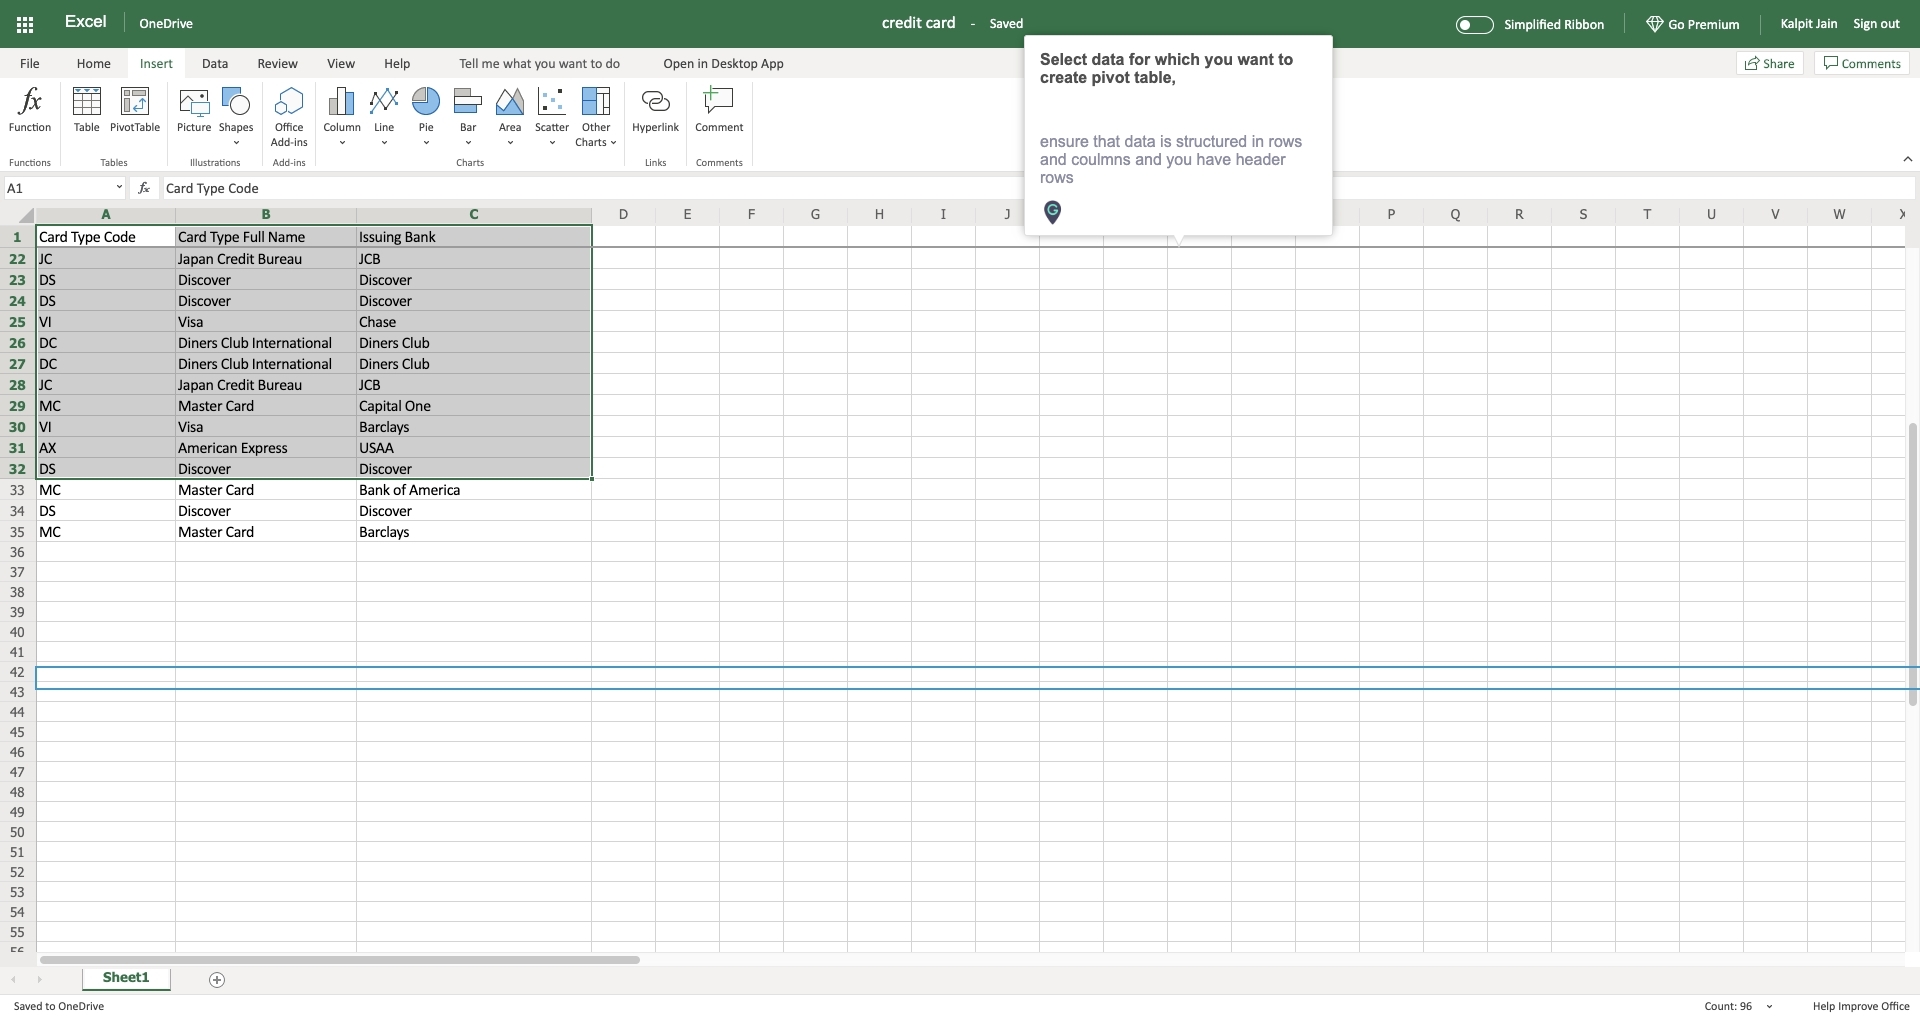Switch to the Data tab
Image resolution: width=1920 pixels, height=1017 pixels.
point(215,63)
